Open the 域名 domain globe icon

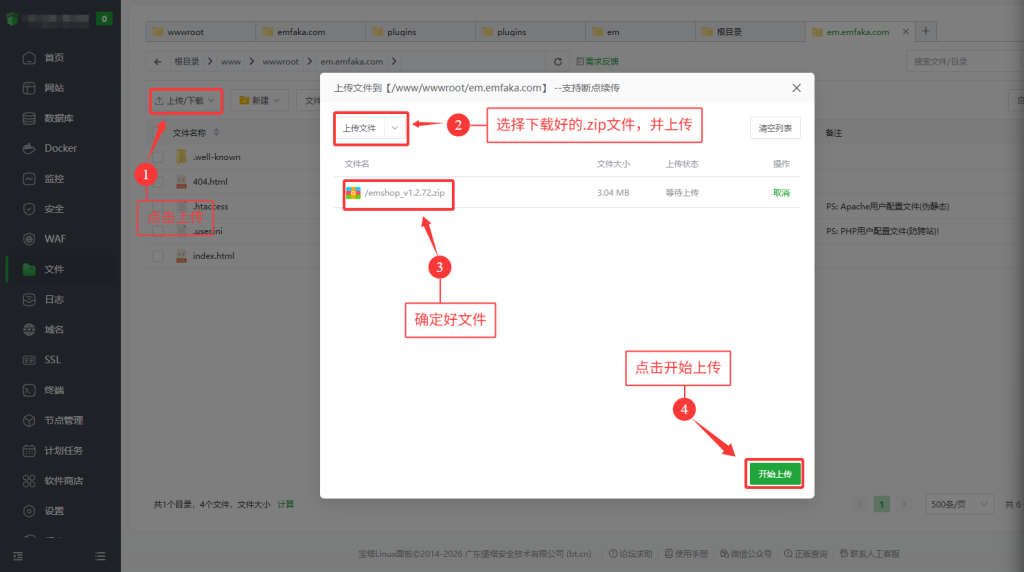pos(29,330)
